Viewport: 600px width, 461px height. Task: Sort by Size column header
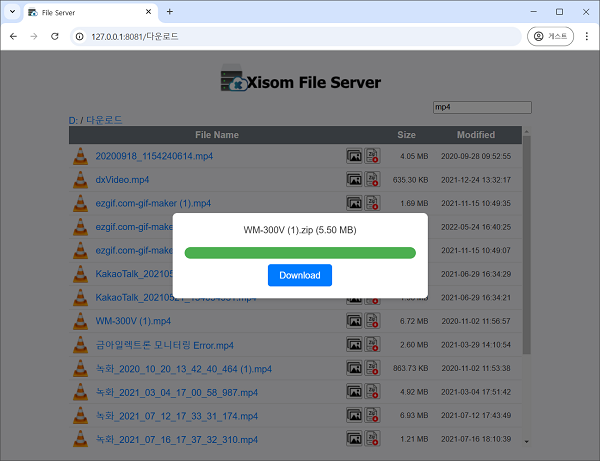[406, 135]
